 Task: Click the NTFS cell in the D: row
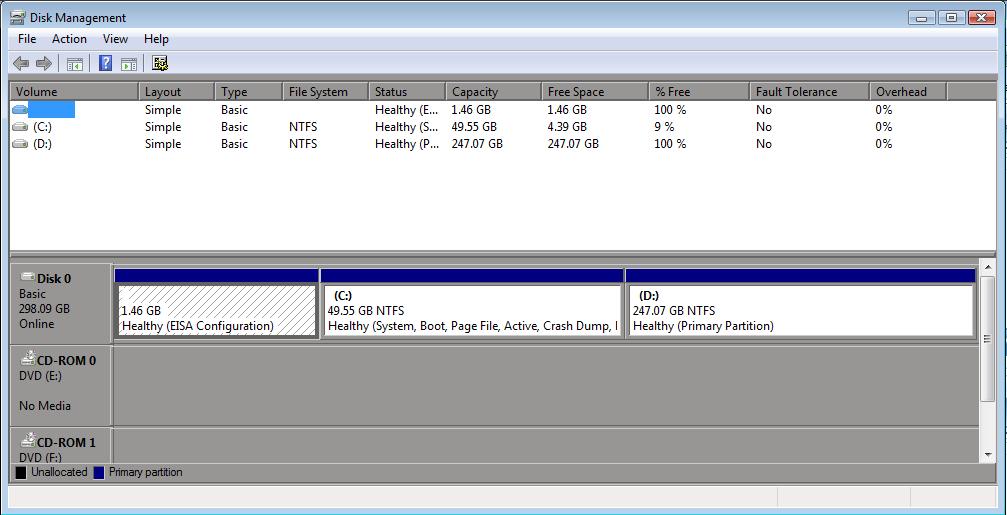tap(303, 144)
